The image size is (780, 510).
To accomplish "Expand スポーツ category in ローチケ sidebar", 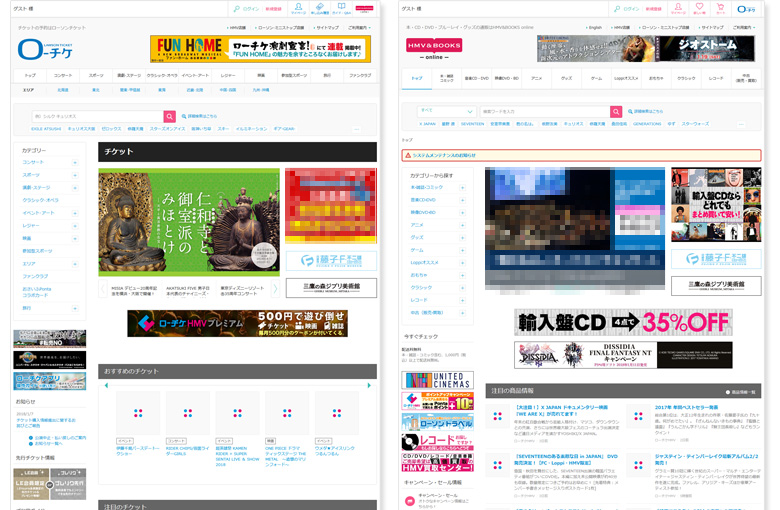I will click(75, 175).
